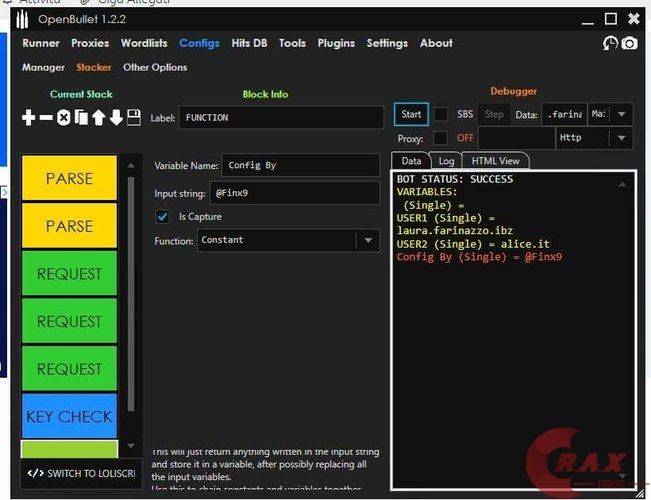This screenshot has width=651, height=500.
Task: Disable block using the X circle icon
Action: click(64, 118)
